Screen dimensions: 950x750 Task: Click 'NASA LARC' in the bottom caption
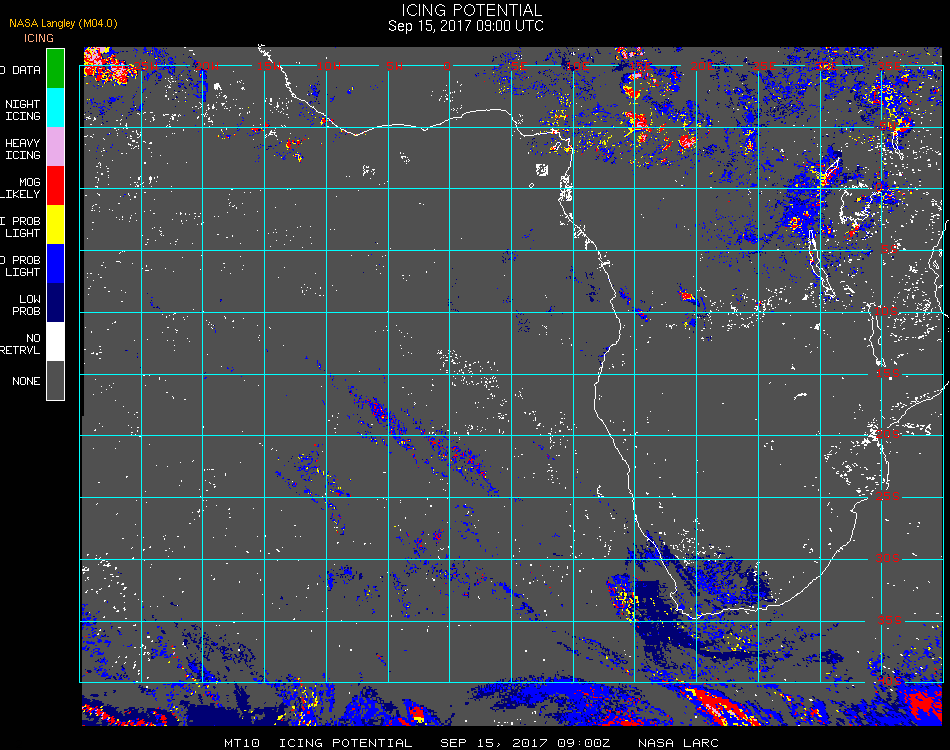(x=678, y=743)
